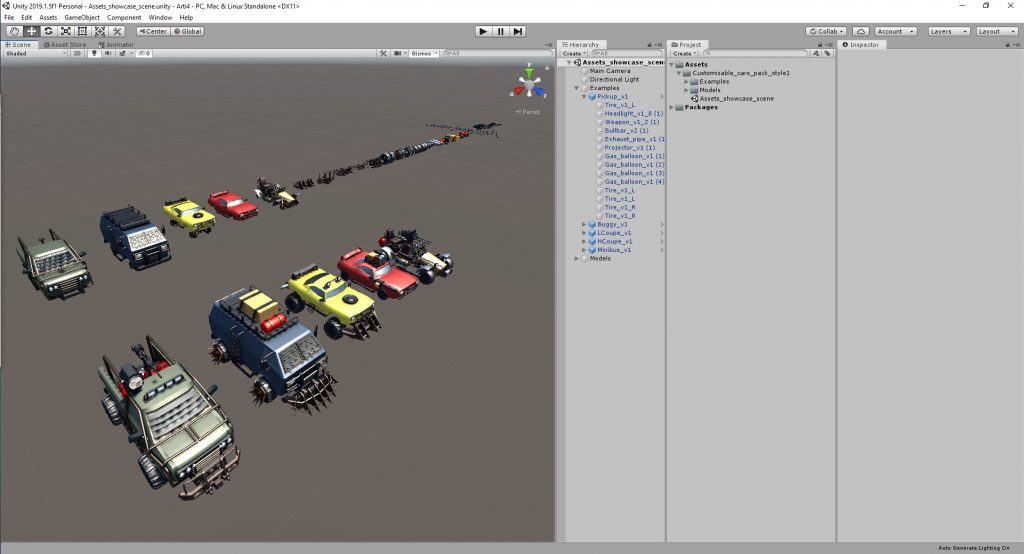Switch to the Asset Store tab
This screenshot has width=1024, height=554.
[x=65, y=44]
